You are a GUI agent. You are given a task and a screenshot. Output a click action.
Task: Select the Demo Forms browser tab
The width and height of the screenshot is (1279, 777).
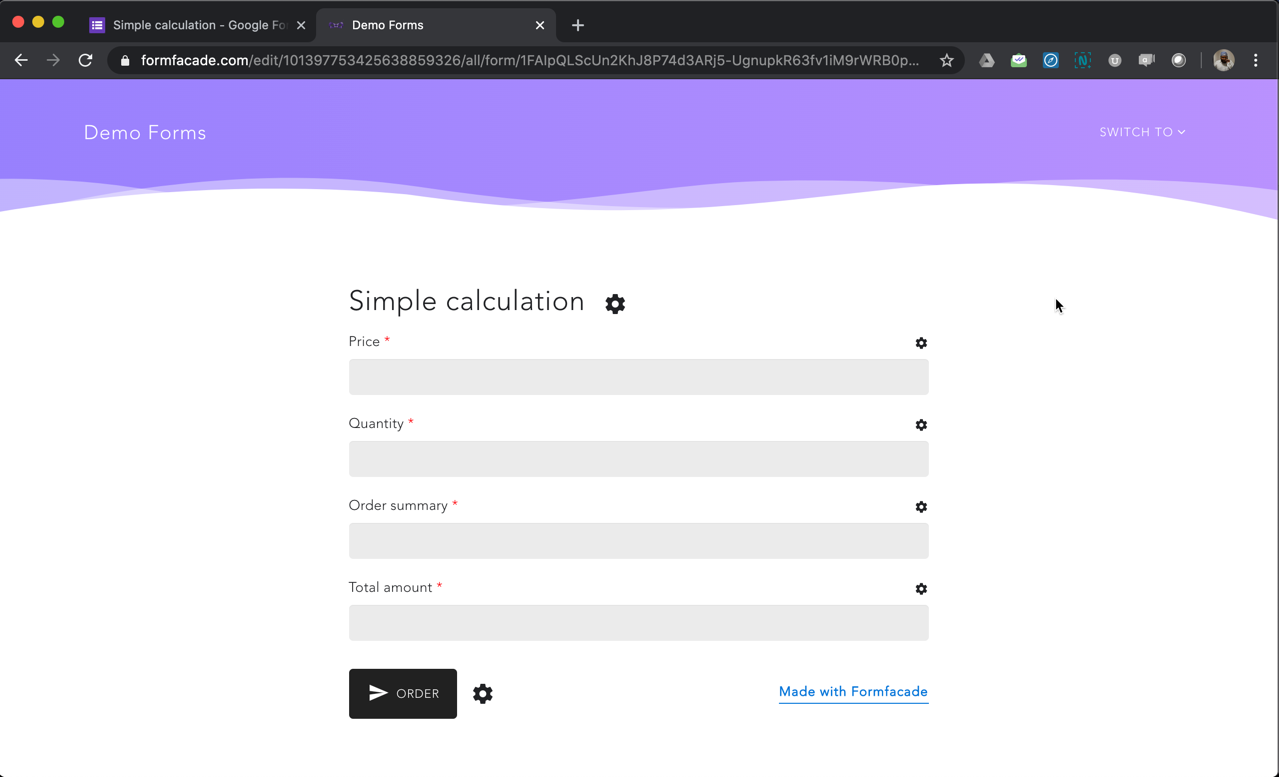click(430, 25)
